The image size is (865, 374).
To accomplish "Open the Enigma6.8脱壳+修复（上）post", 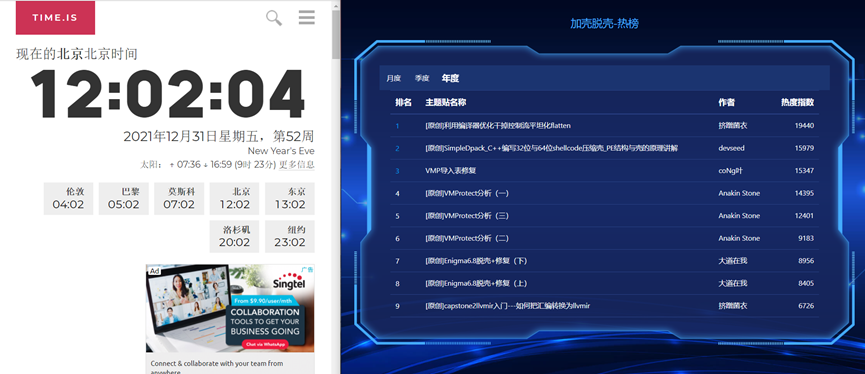I will 476,284.
